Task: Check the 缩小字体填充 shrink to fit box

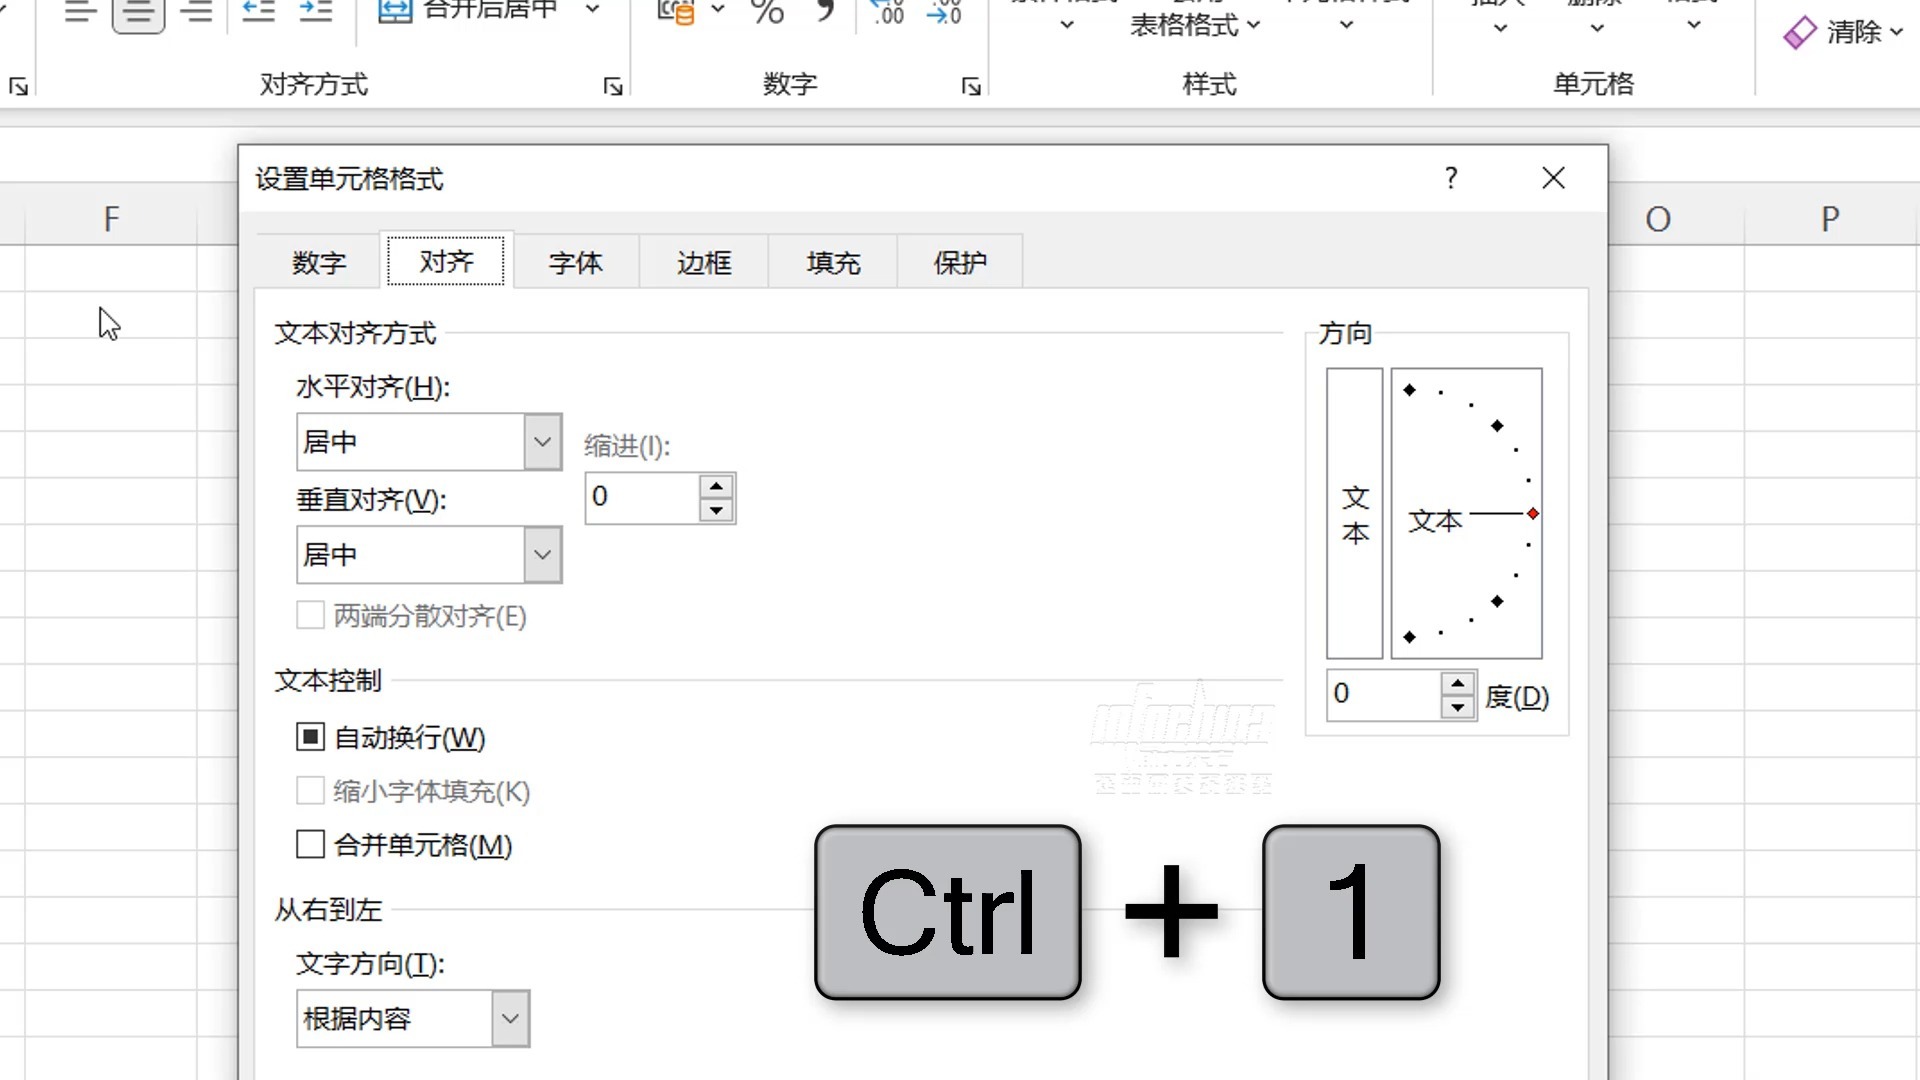Action: point(310,792)
